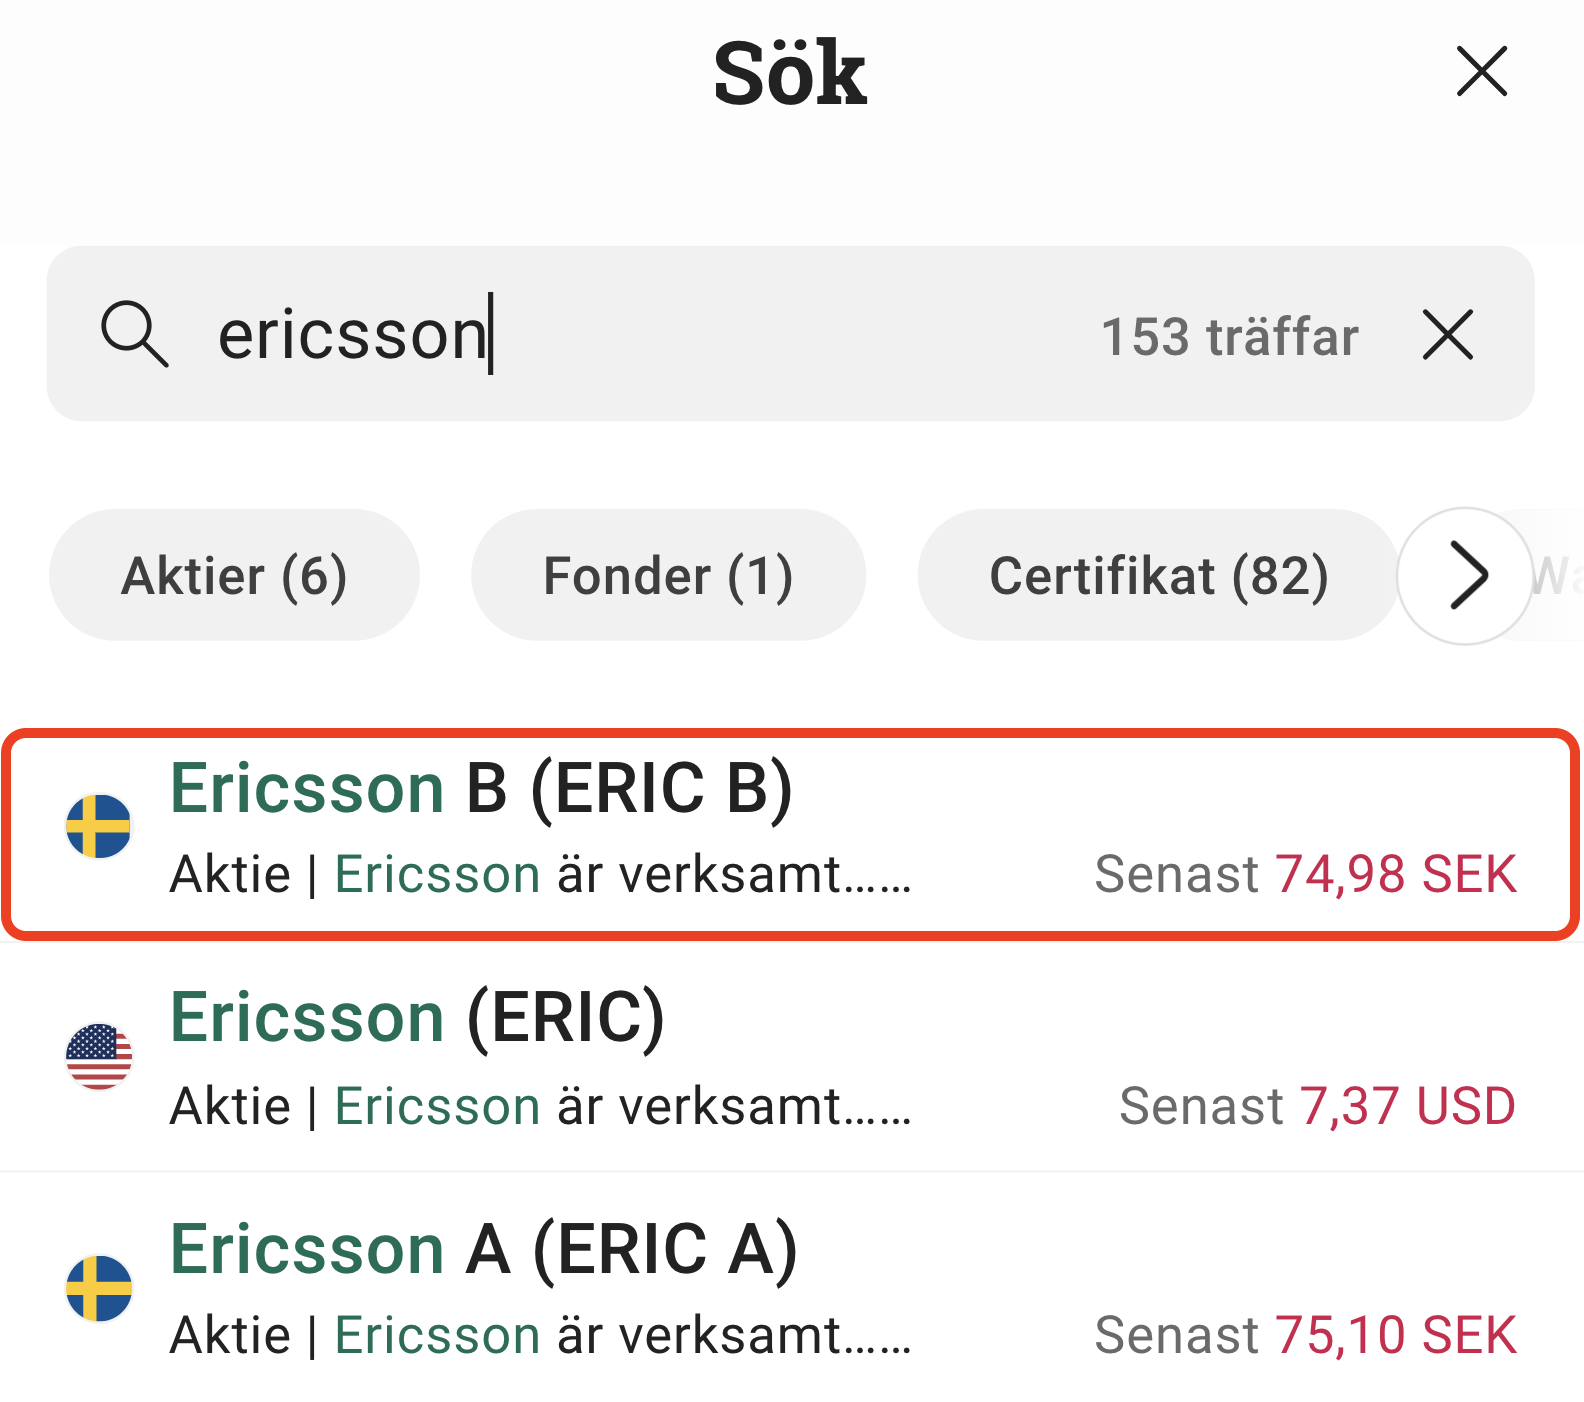Click the 153 träffar hit count
This screenshot has width=1584, height=1402.
point(1229,337)
